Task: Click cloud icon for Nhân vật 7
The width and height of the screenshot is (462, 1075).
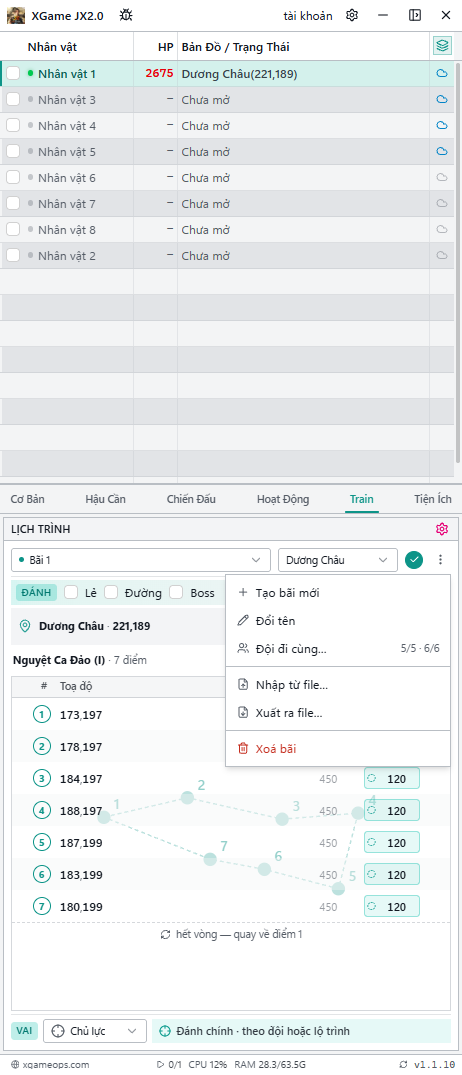Action: [442, 204]
